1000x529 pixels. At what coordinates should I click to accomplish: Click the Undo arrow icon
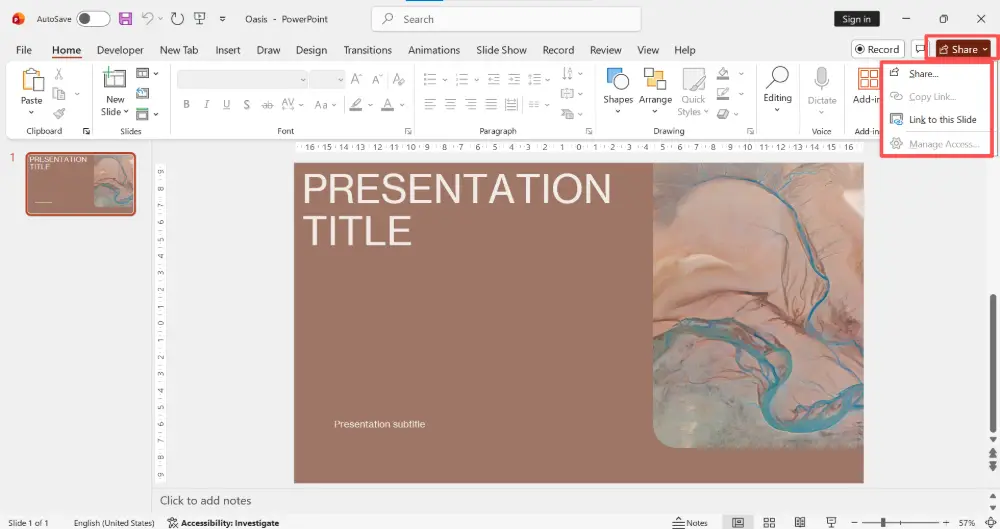(147, 19)
